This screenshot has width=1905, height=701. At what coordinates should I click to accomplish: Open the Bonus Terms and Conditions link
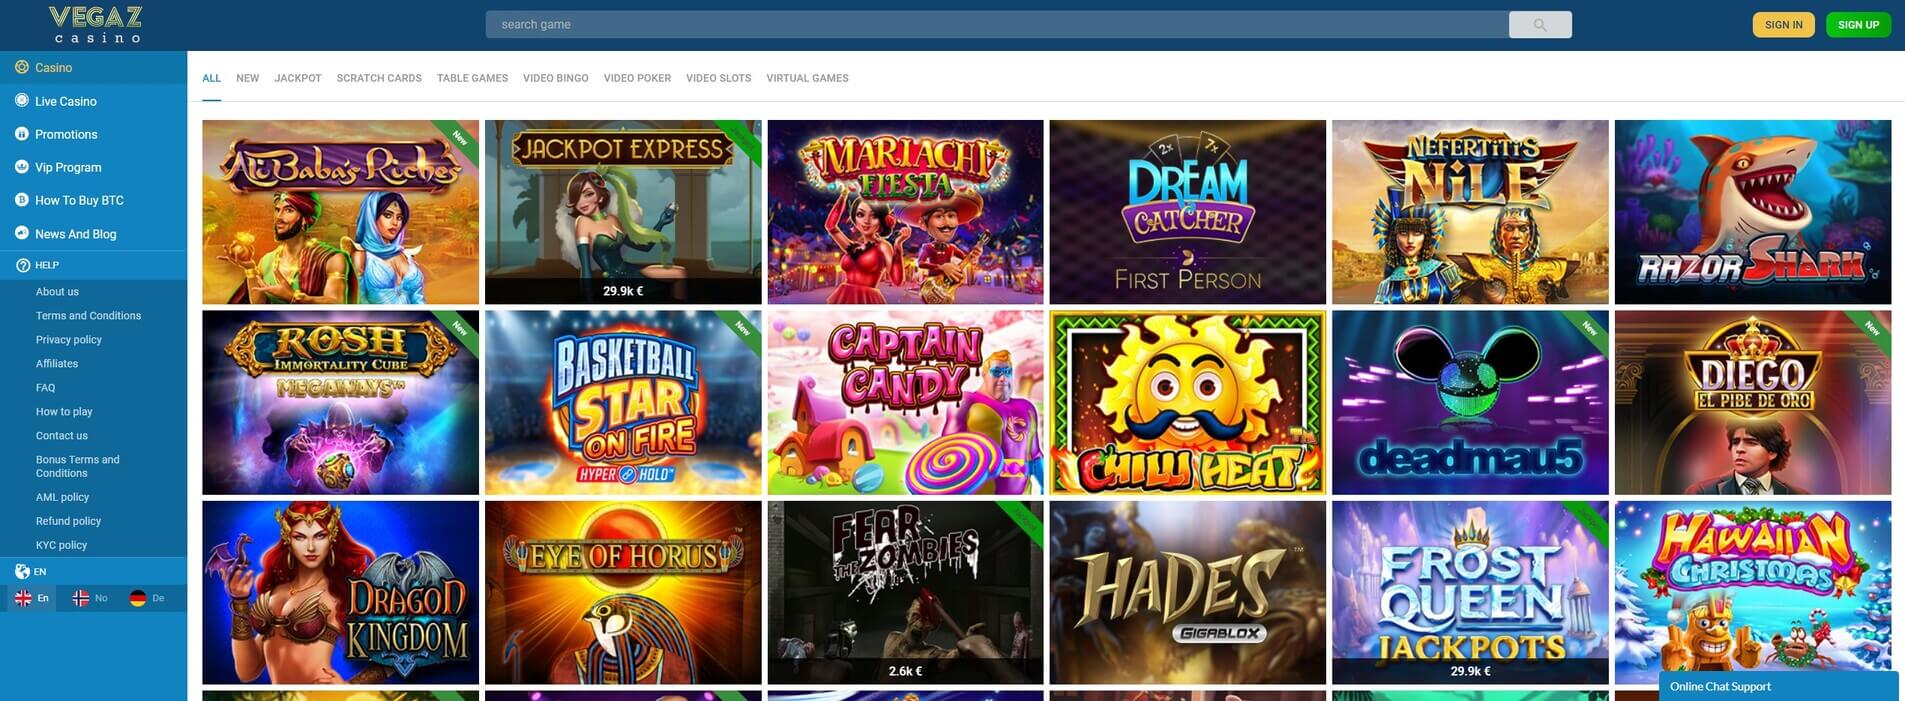[78, 466]
